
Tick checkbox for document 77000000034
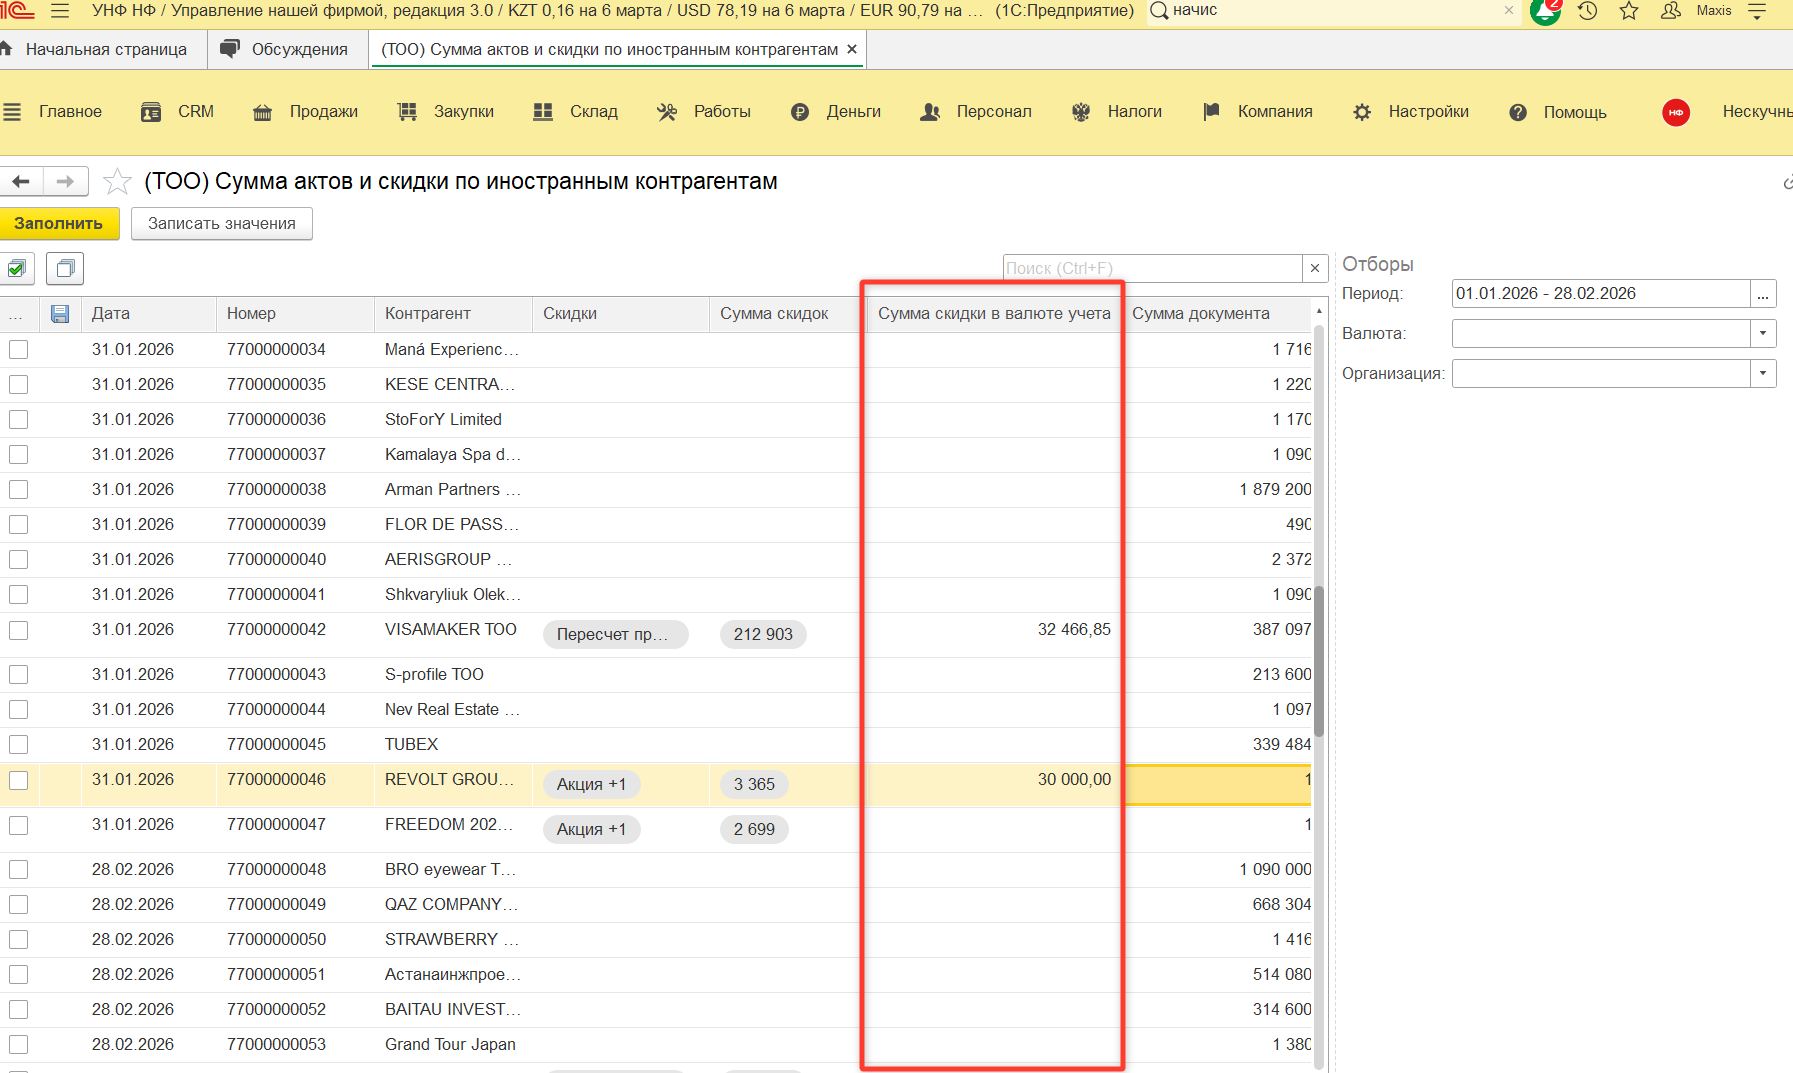click(x=18, y=350)
